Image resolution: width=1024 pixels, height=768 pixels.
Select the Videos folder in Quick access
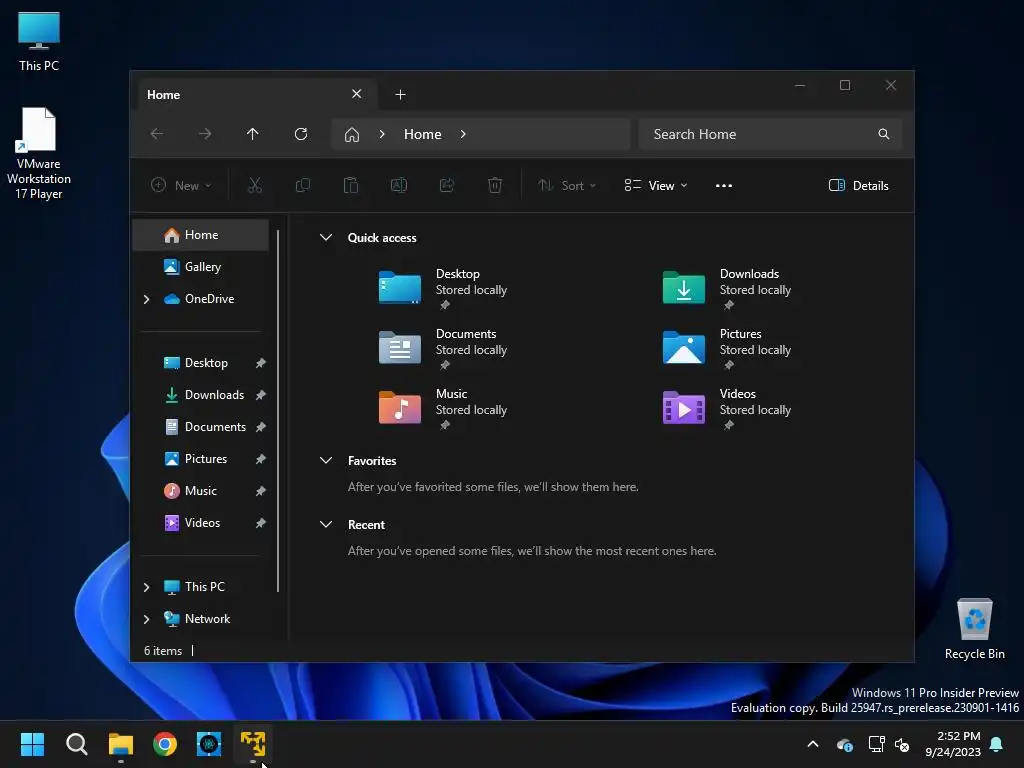click(728, 408)
